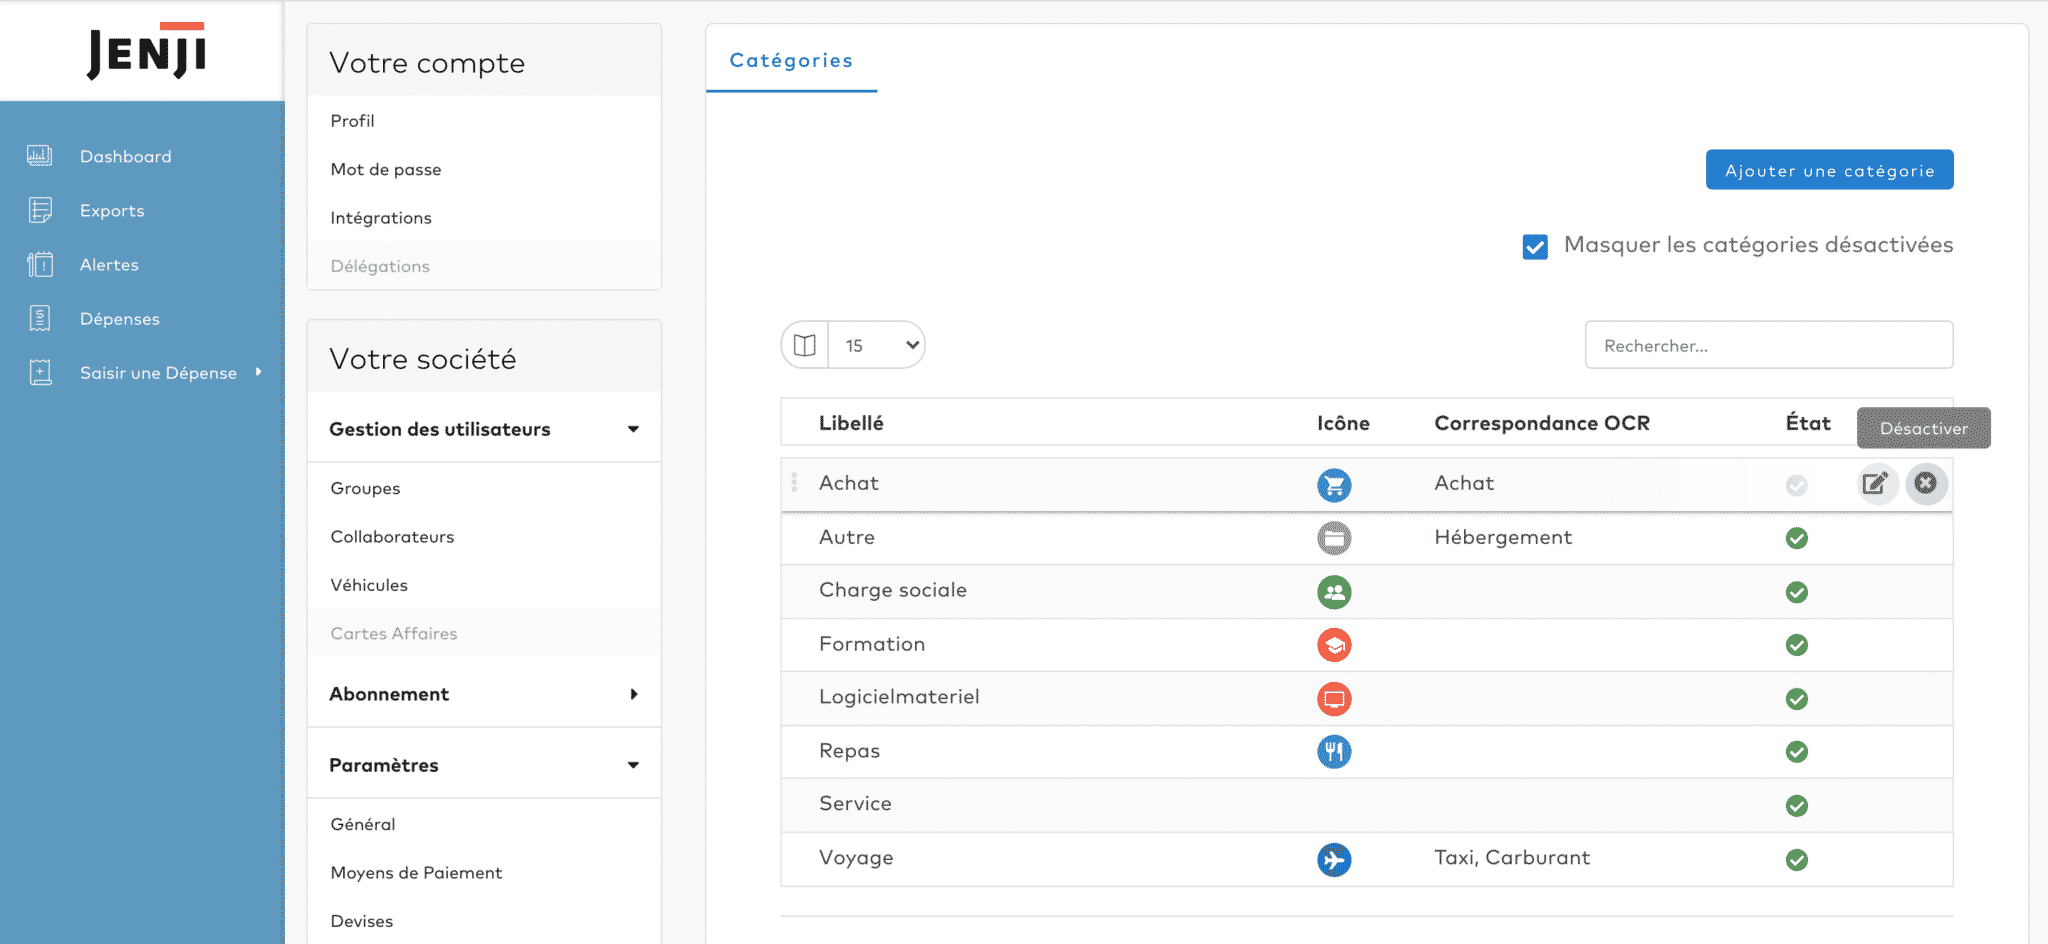Click the Hébergement OCR cell

click(x=1503, y=538)
